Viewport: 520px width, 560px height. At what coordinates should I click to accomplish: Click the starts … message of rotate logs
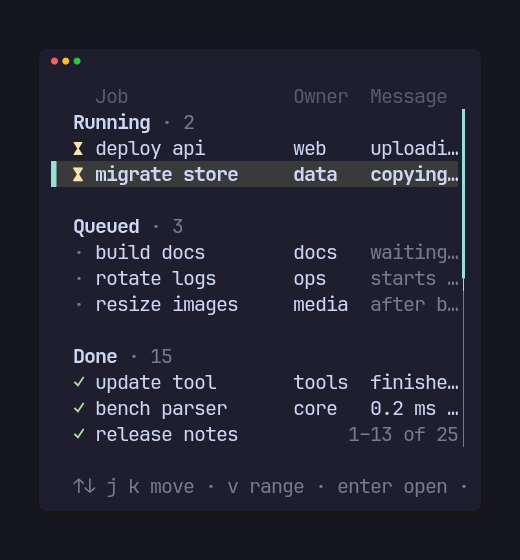pos(414,279)
